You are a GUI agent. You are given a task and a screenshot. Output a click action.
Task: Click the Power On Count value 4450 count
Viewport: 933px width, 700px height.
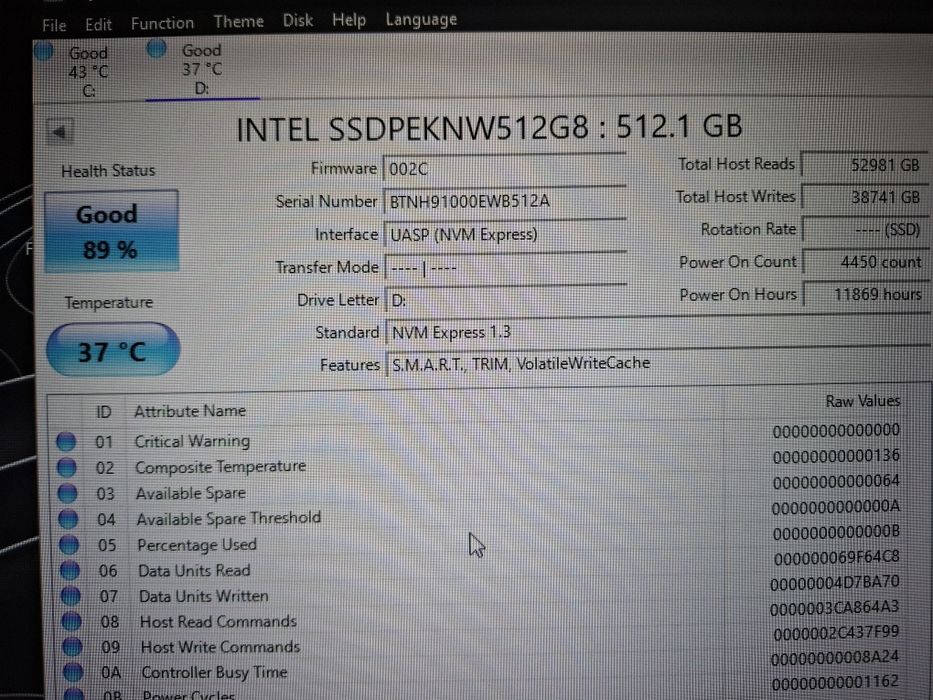pos(866,262)
